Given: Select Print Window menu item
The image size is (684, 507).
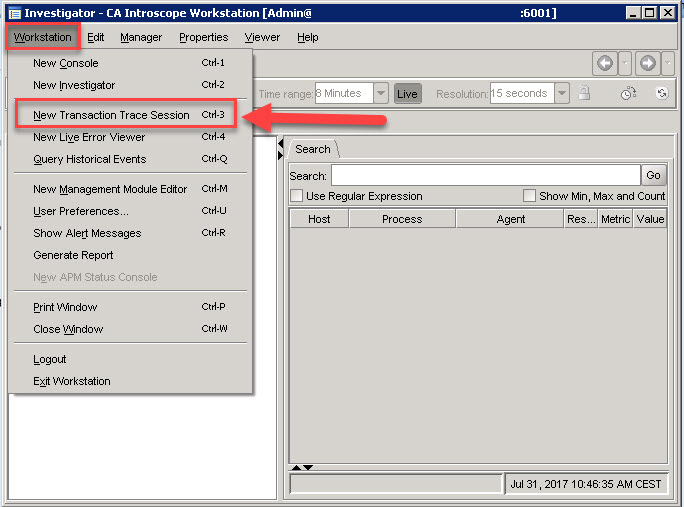Looking at the screenshot, I should point(130,307).
